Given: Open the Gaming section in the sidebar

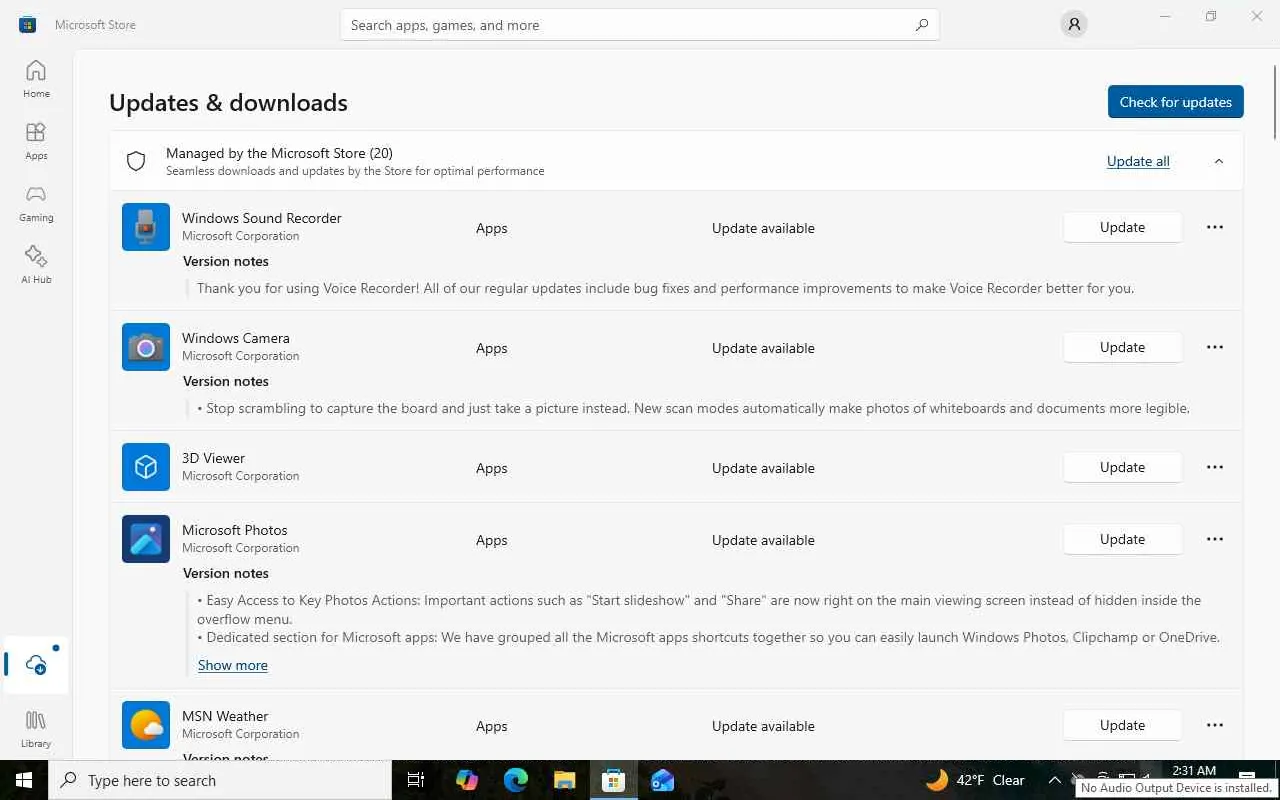Looking at the screenshot, I should coord(36,203).
